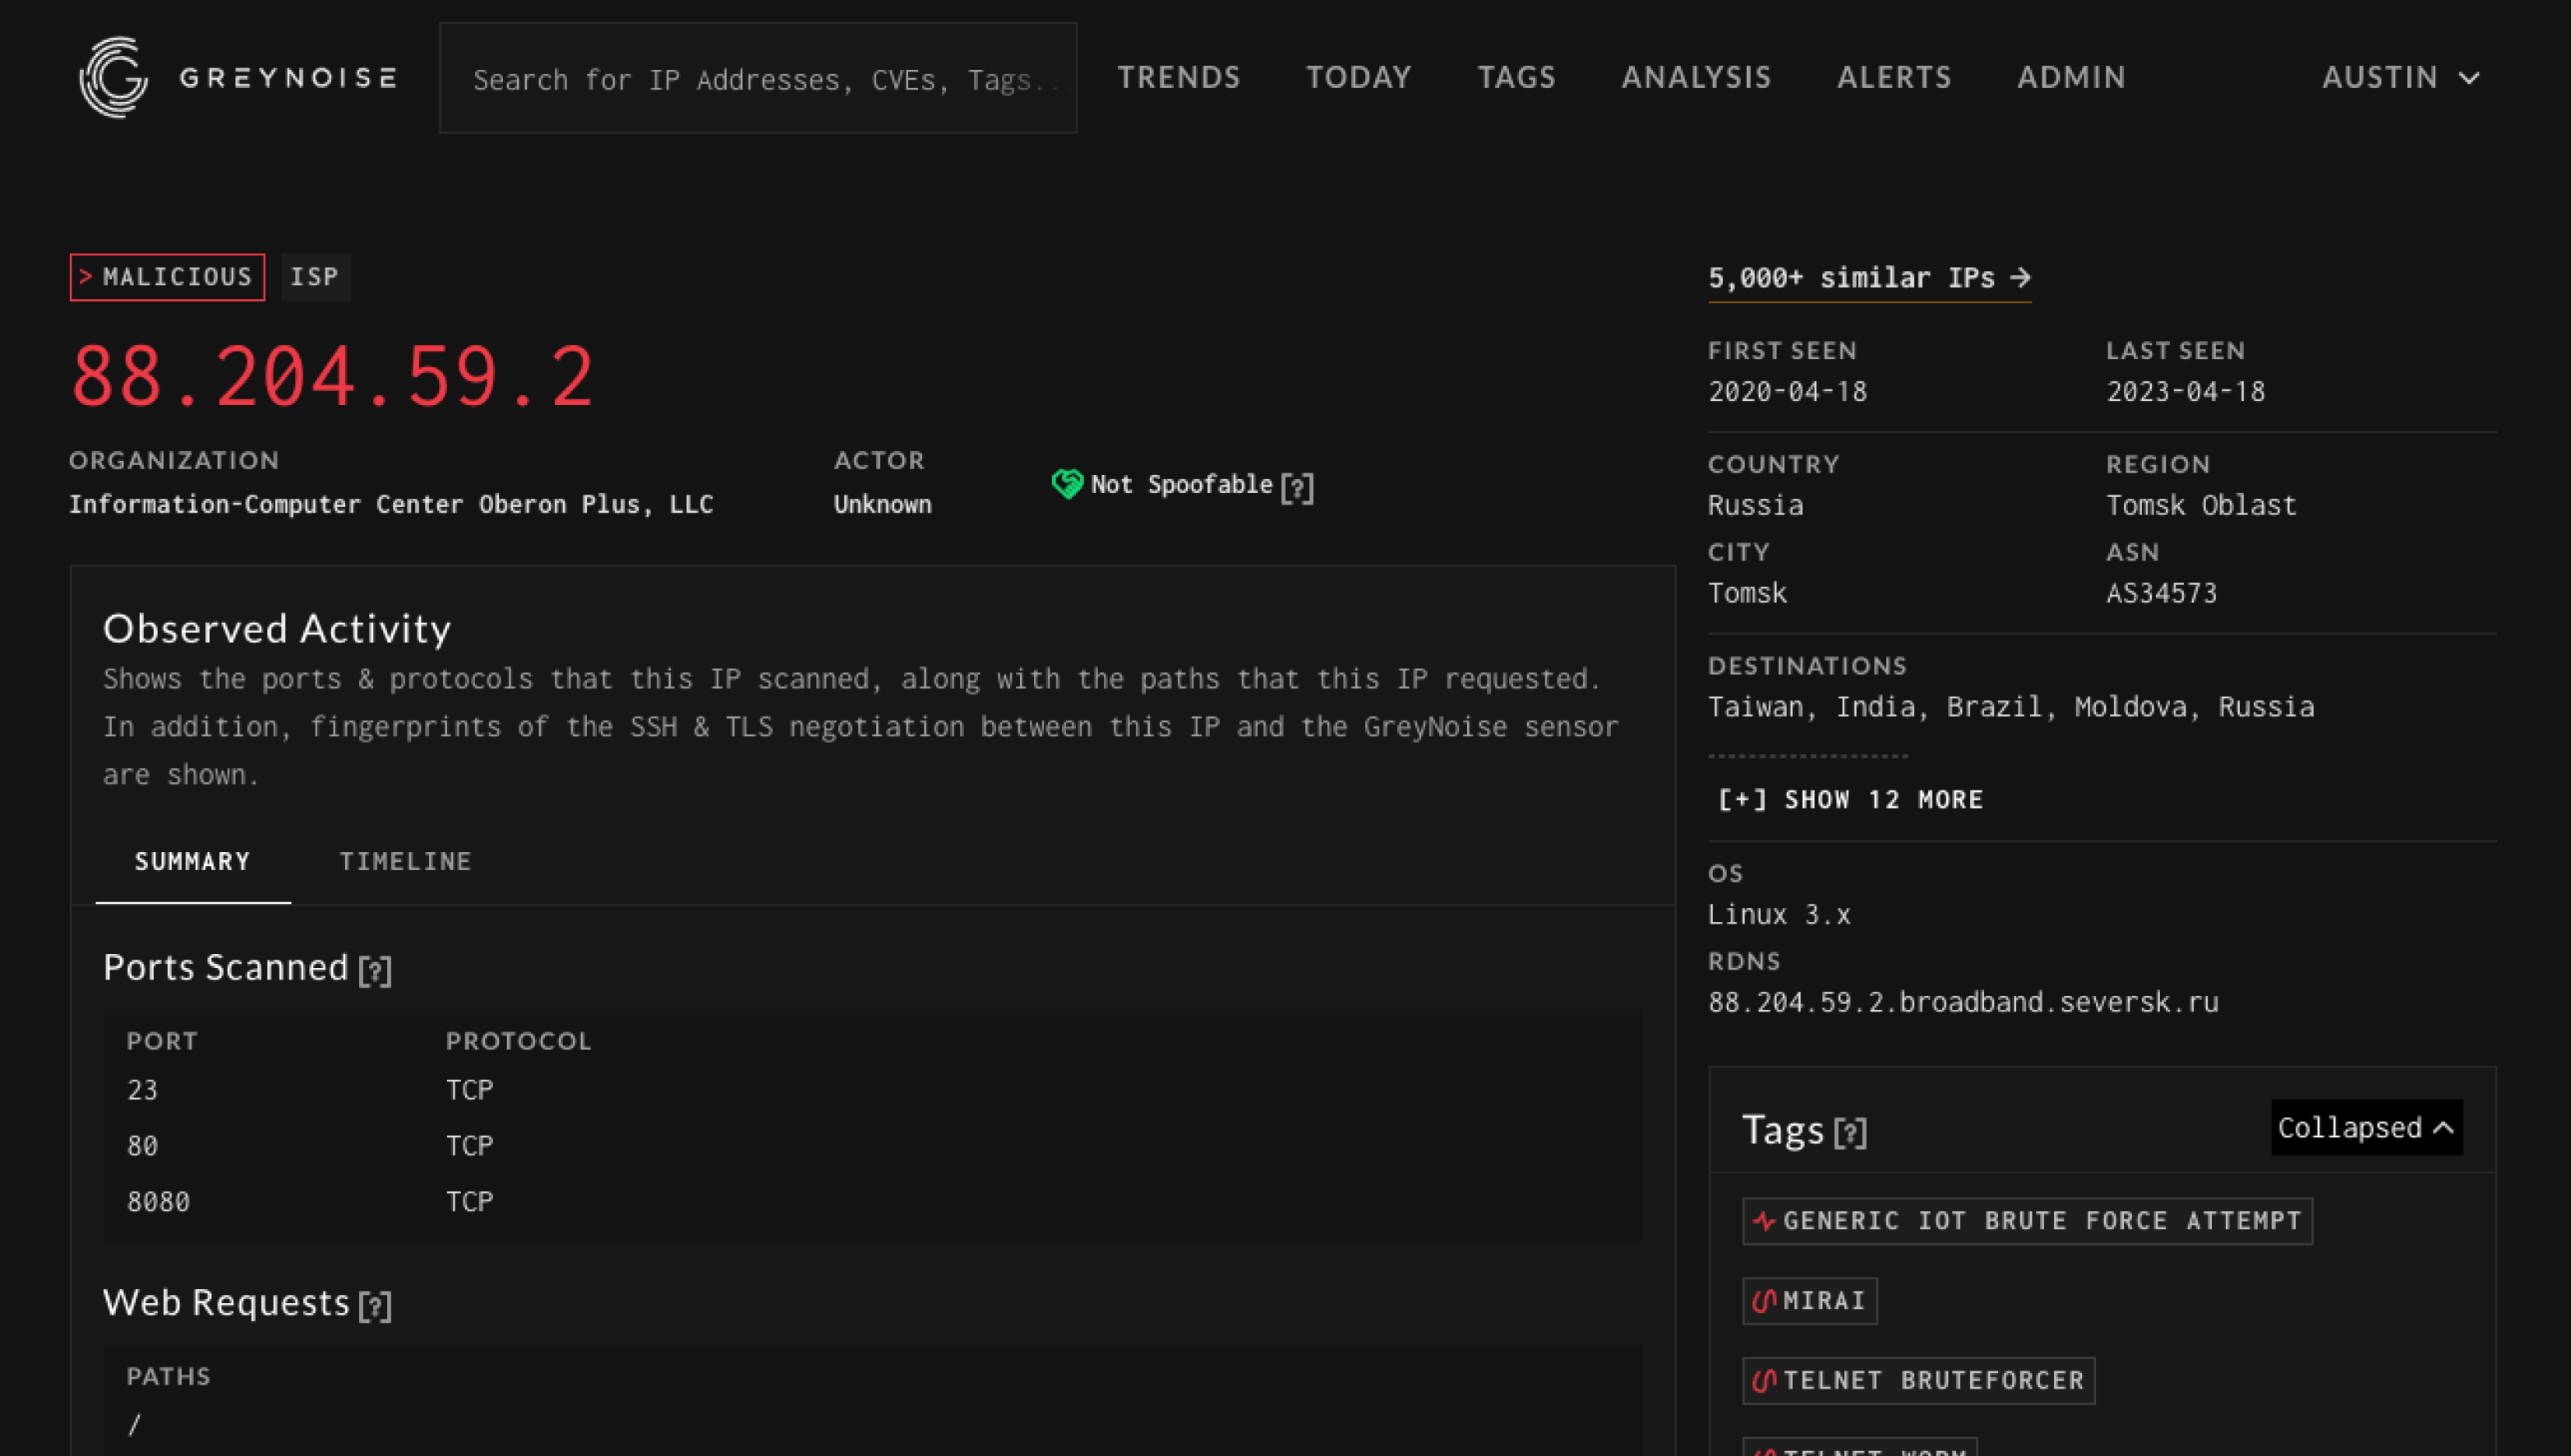Click the search field for IP addresses

pos(758,78)
